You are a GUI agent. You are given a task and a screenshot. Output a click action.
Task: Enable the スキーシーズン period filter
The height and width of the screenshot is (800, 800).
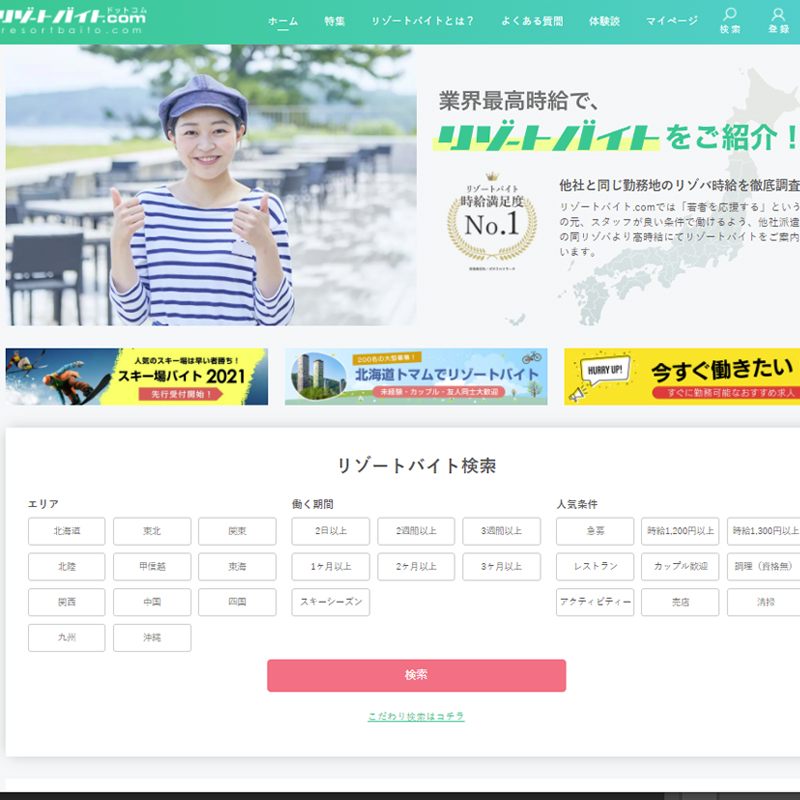click(331, 602)
